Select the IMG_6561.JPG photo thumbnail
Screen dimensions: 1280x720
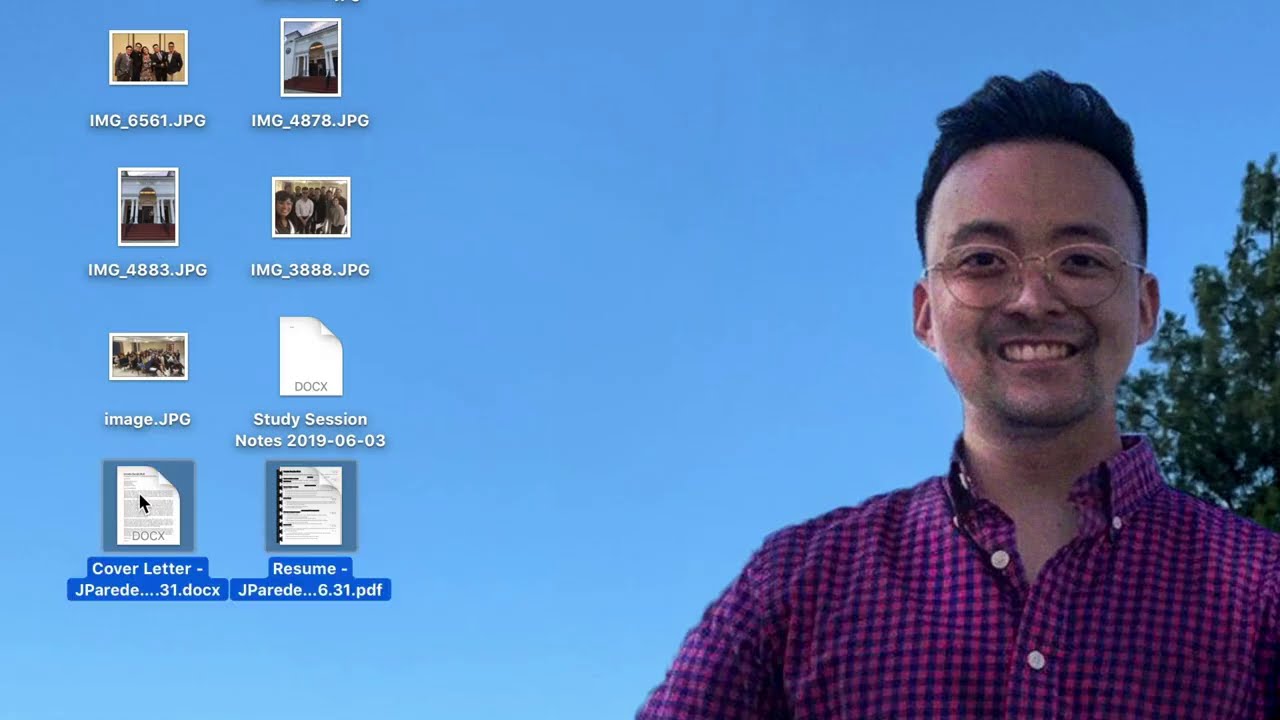[x=148, y=58]
